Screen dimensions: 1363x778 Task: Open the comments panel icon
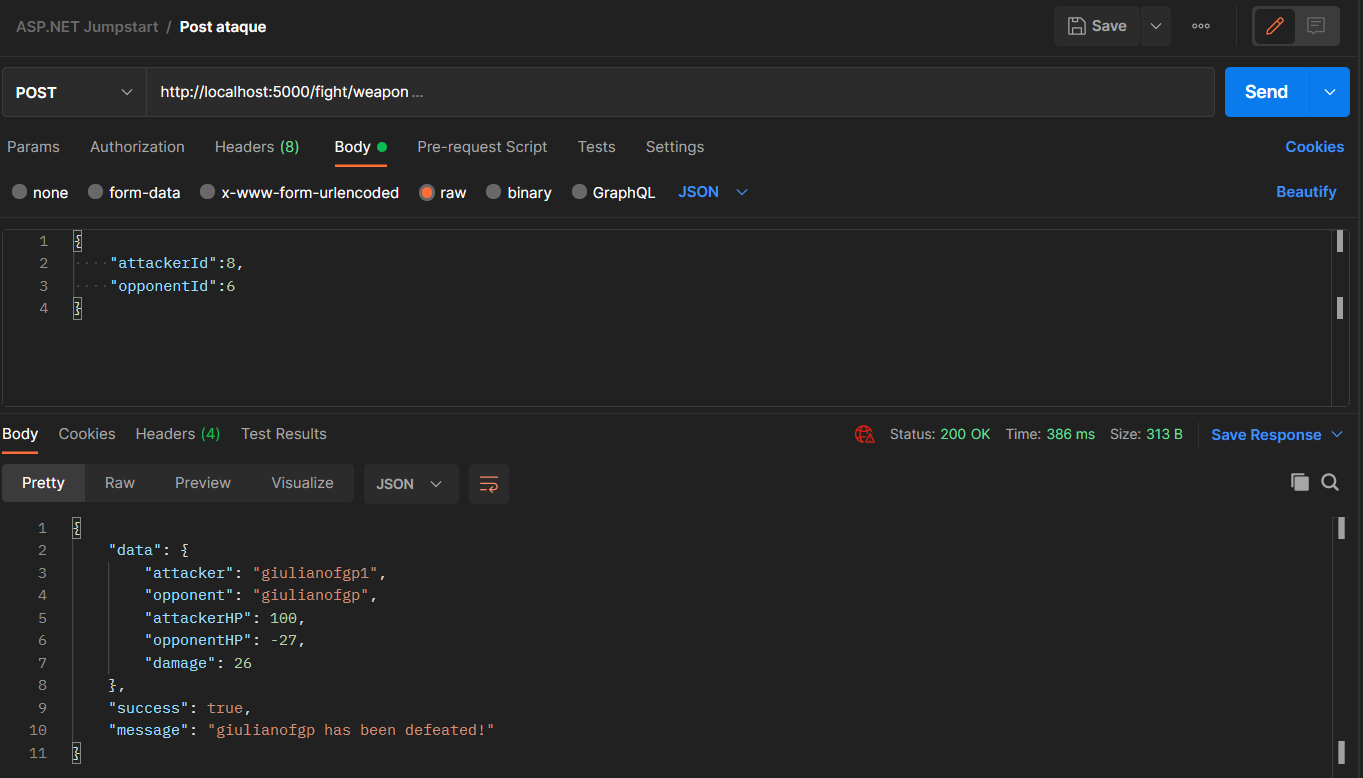pyautogui.click(x=1316, y=26)
